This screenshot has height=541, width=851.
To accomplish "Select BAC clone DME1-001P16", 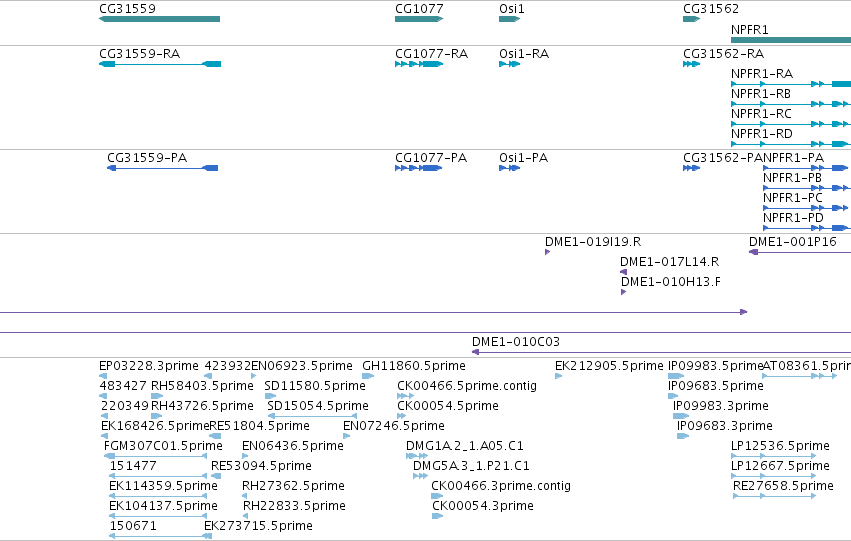I will [x=800, y=252].
